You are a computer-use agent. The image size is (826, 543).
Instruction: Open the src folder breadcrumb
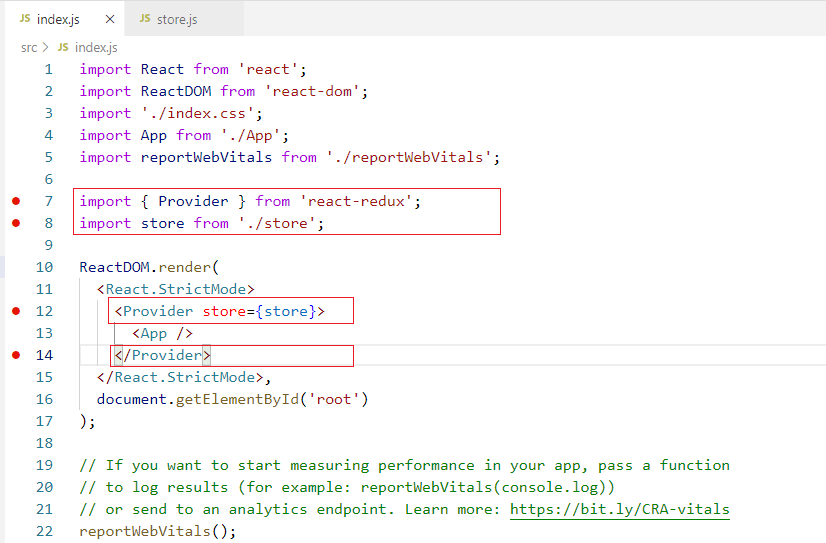click(x=29, y=47)
